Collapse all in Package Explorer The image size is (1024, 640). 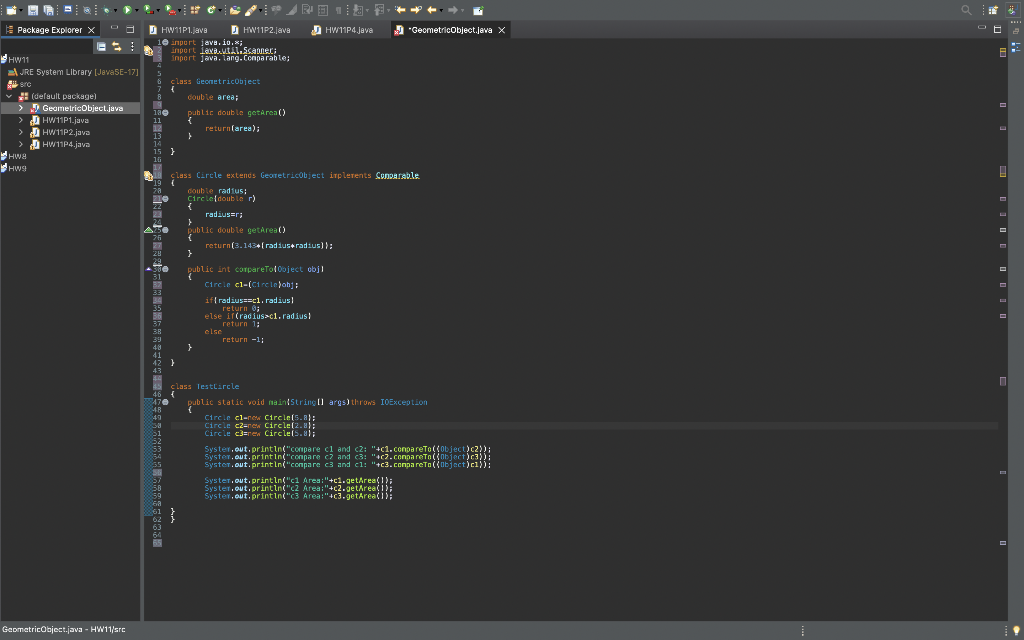coord(101,46)
